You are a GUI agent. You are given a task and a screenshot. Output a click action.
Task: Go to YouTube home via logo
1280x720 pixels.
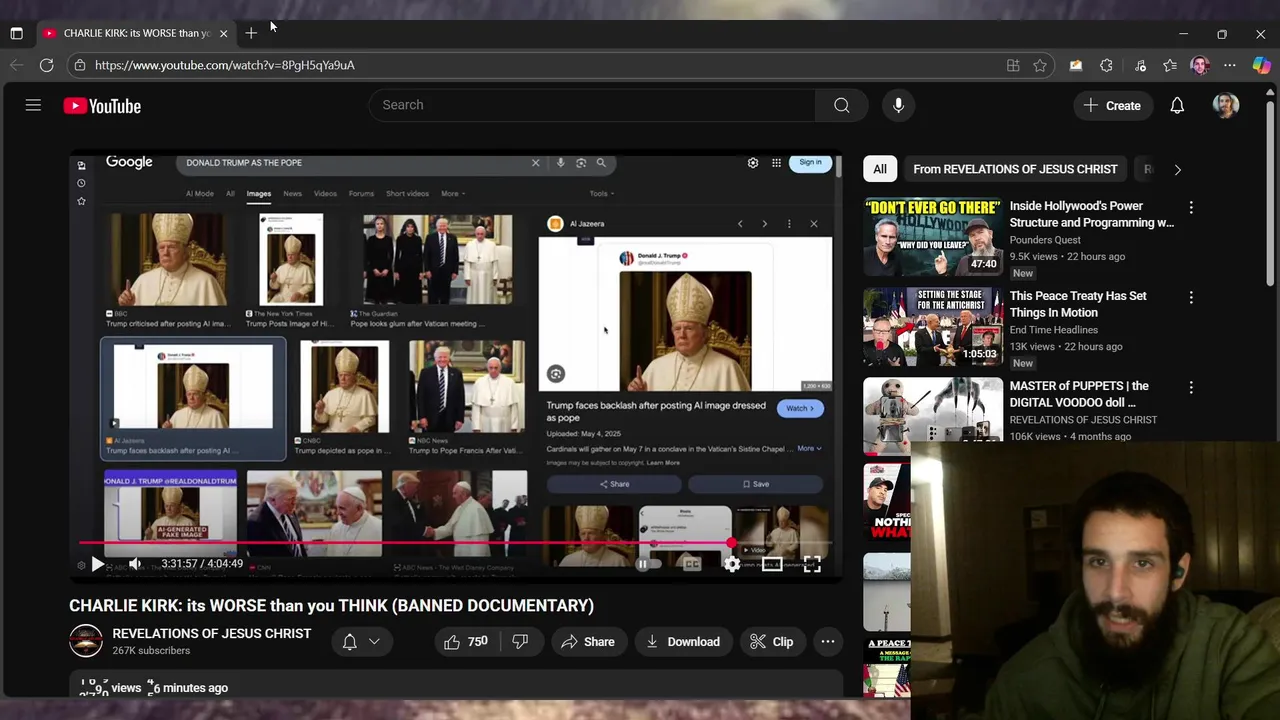(x=102, y=106)
